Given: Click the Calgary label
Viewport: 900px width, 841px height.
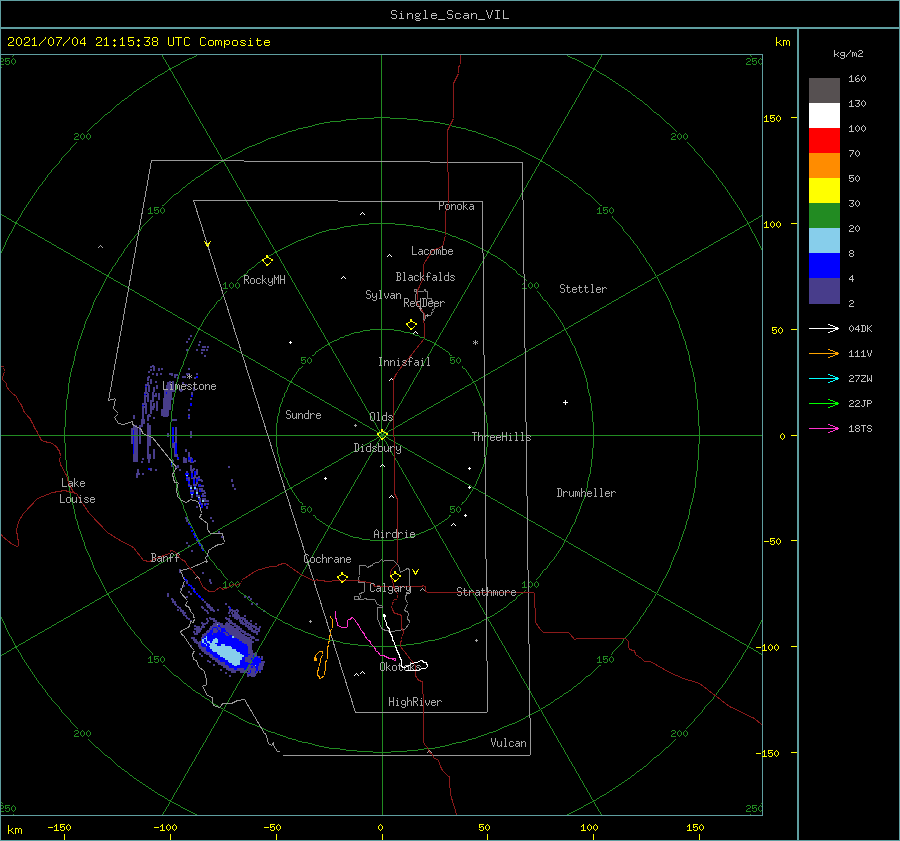Looking at the screenshot, I should (x=390, y=588).
